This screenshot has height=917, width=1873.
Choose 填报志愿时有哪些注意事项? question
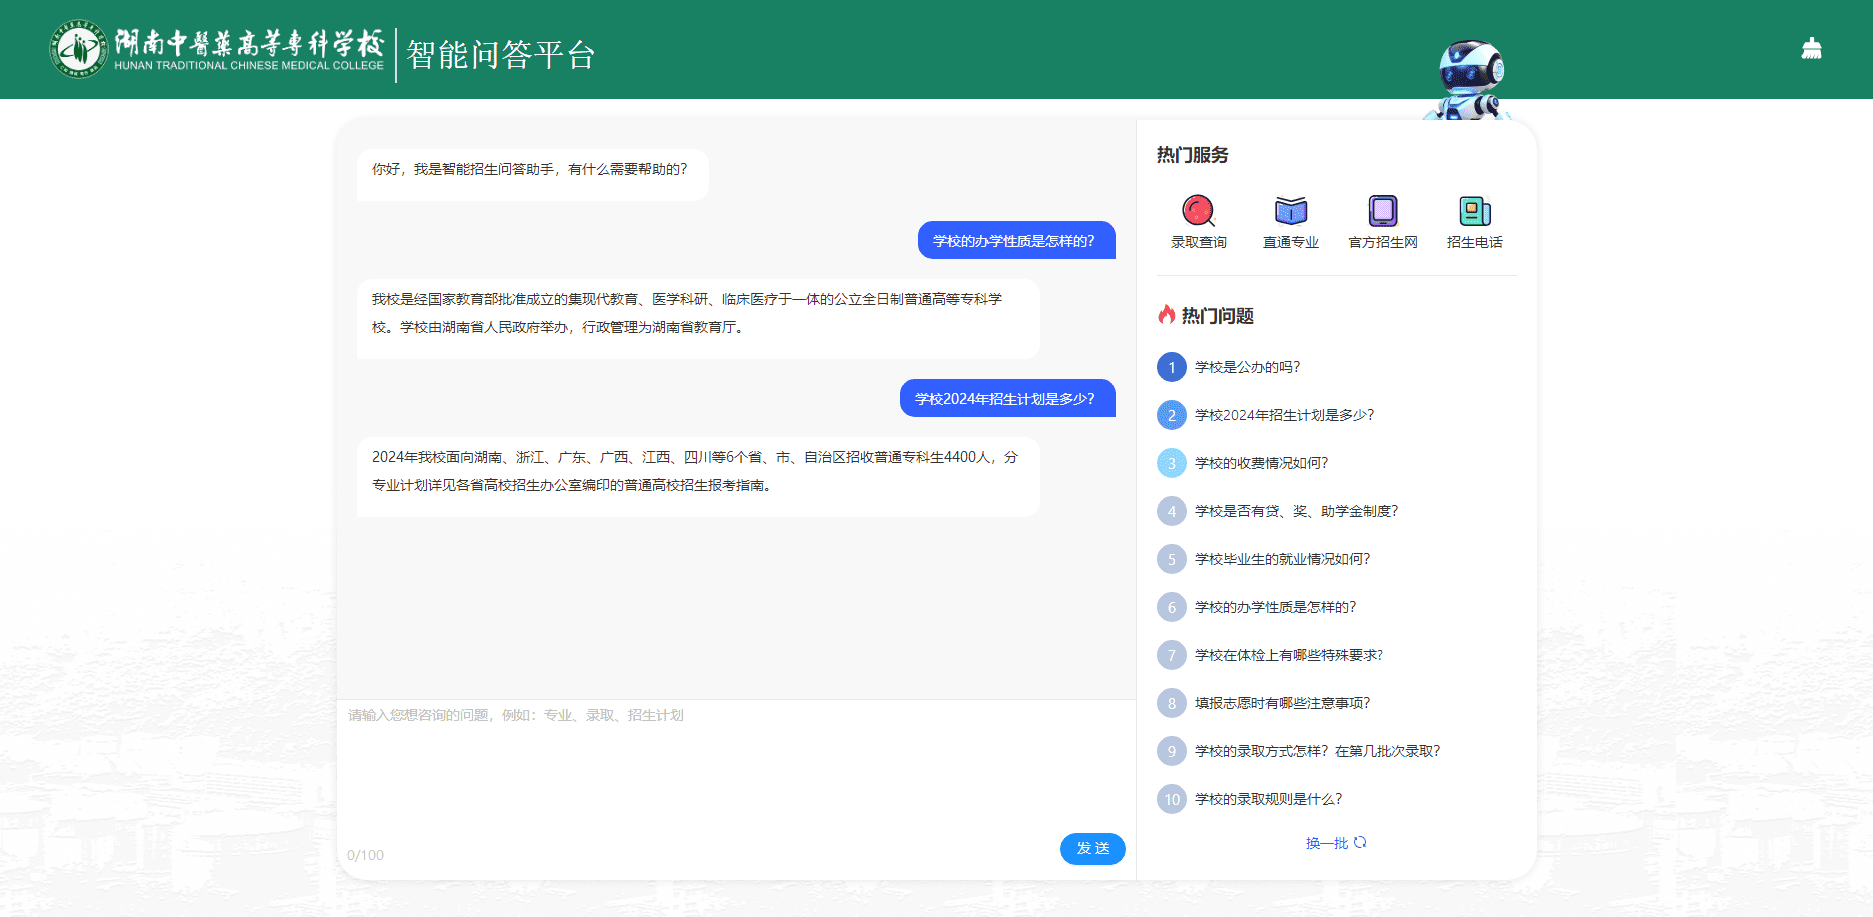[1282, 703]
